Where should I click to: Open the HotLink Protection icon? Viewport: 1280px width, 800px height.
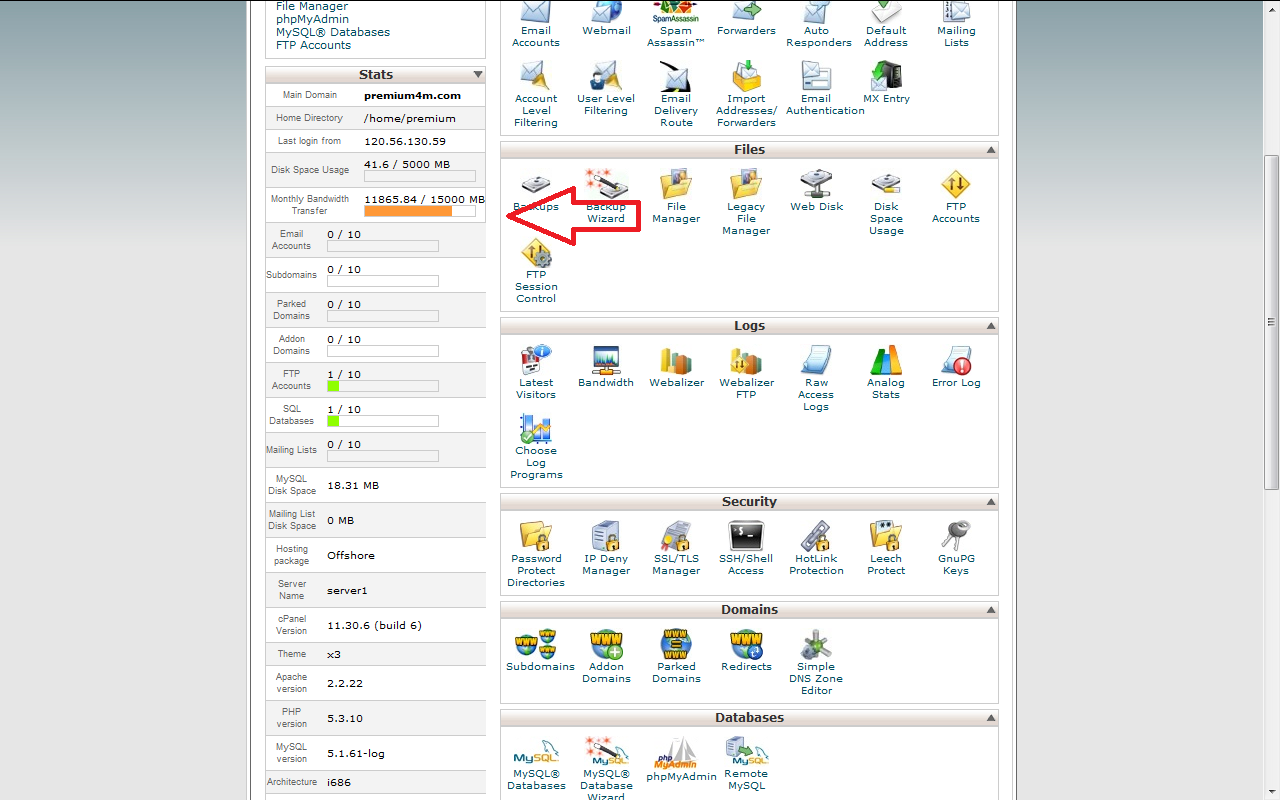click(816, 536)
